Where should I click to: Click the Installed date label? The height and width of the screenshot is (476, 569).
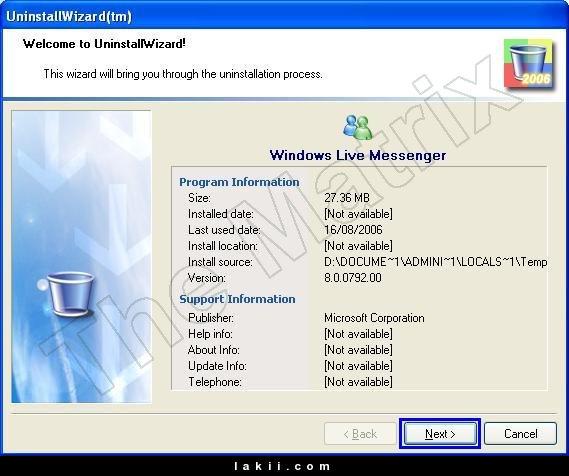pyautogui.click(x=221, y=214)
